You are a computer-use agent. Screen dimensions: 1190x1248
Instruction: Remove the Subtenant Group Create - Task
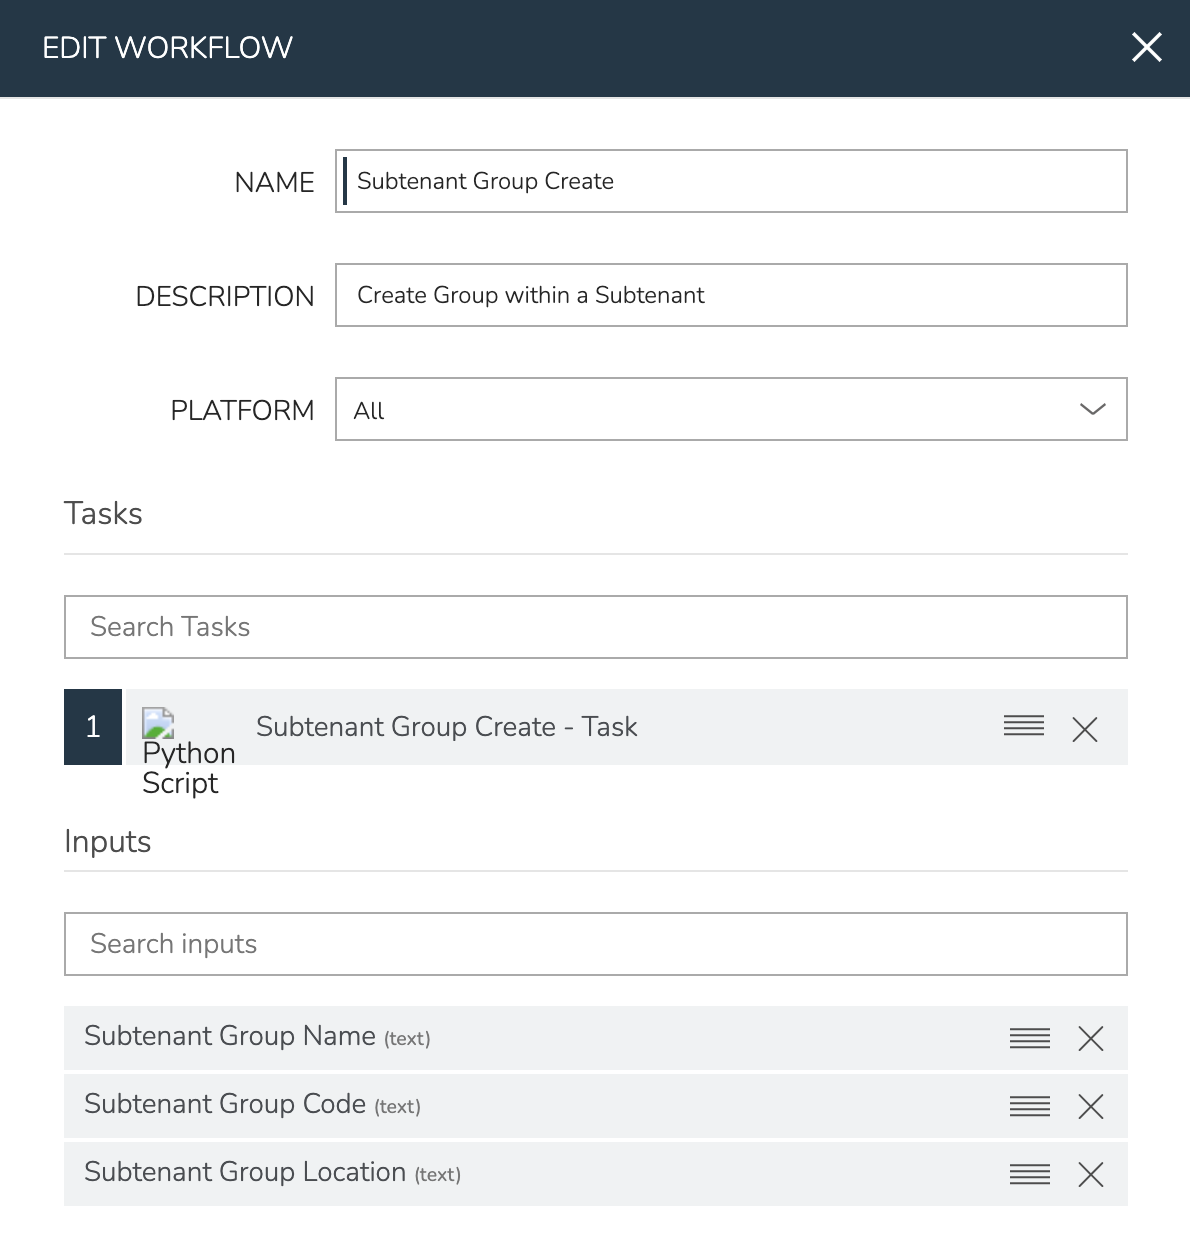click(x=1084, y=729)
